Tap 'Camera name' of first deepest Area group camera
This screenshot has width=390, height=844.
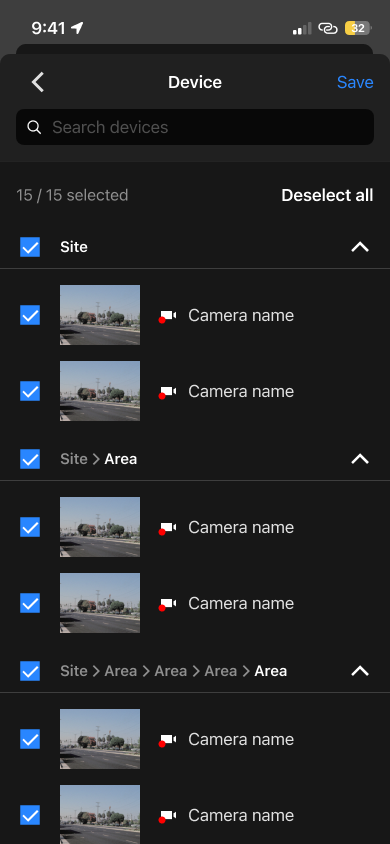tap(241, 740)
